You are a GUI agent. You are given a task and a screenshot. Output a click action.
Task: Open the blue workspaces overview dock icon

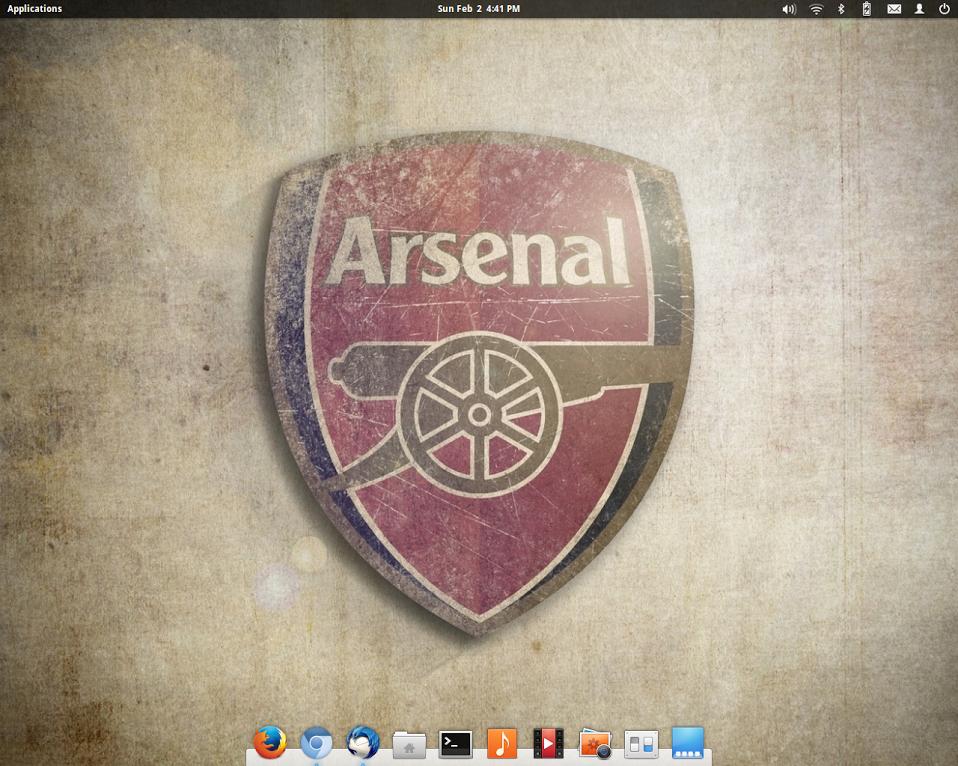pos(688,743)
